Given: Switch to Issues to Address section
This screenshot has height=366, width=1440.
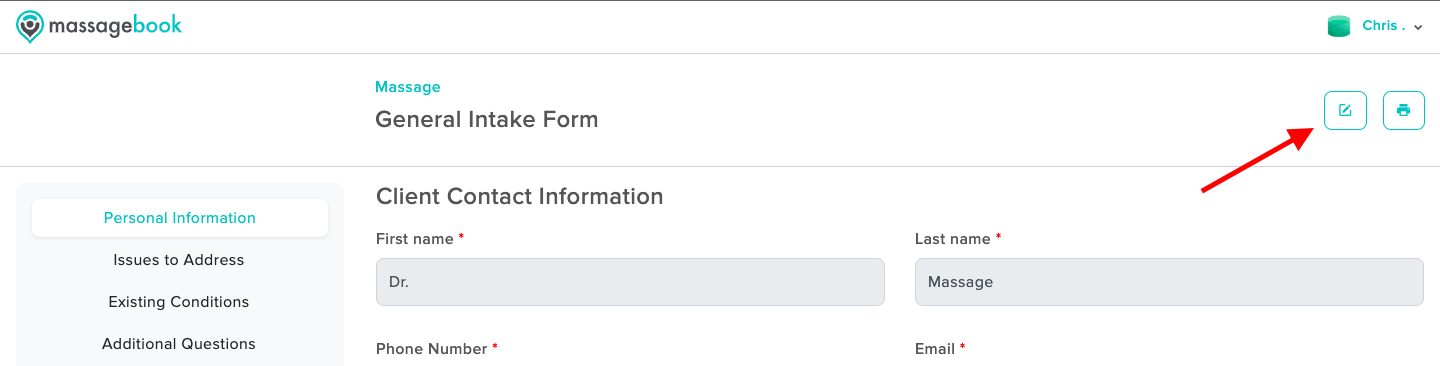Looking at the screenshot, I should point(179,260).
